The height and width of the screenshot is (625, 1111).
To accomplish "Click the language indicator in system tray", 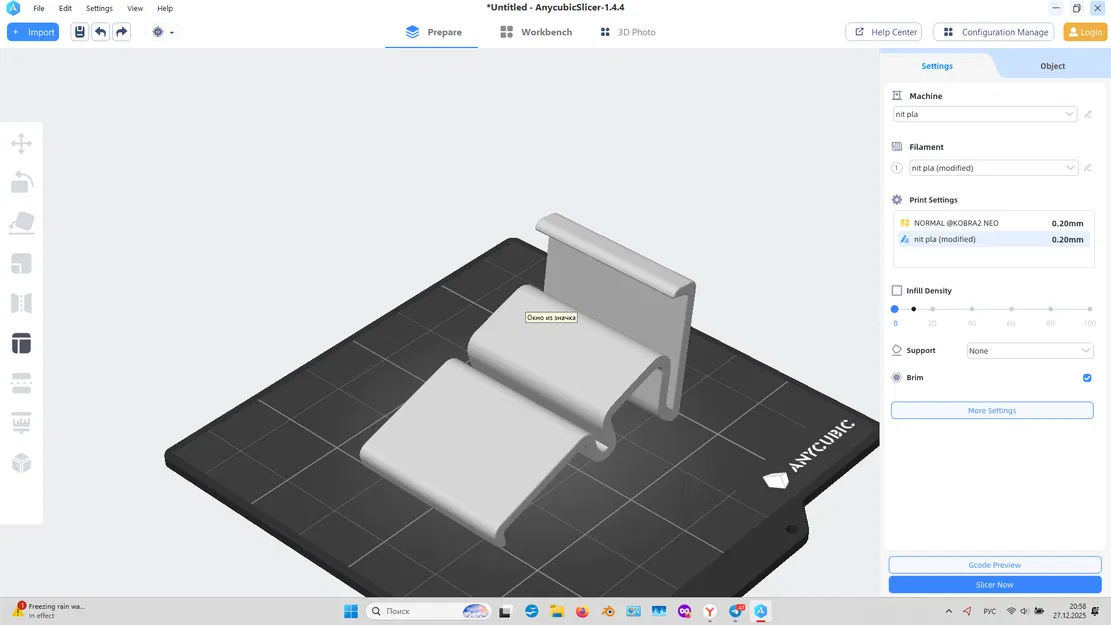I will [990, 611].
